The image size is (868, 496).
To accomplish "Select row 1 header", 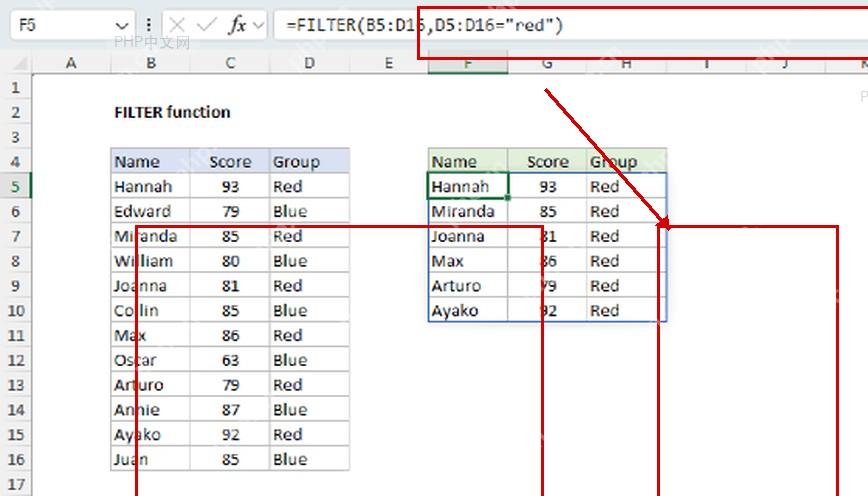I will coord(16,87).
